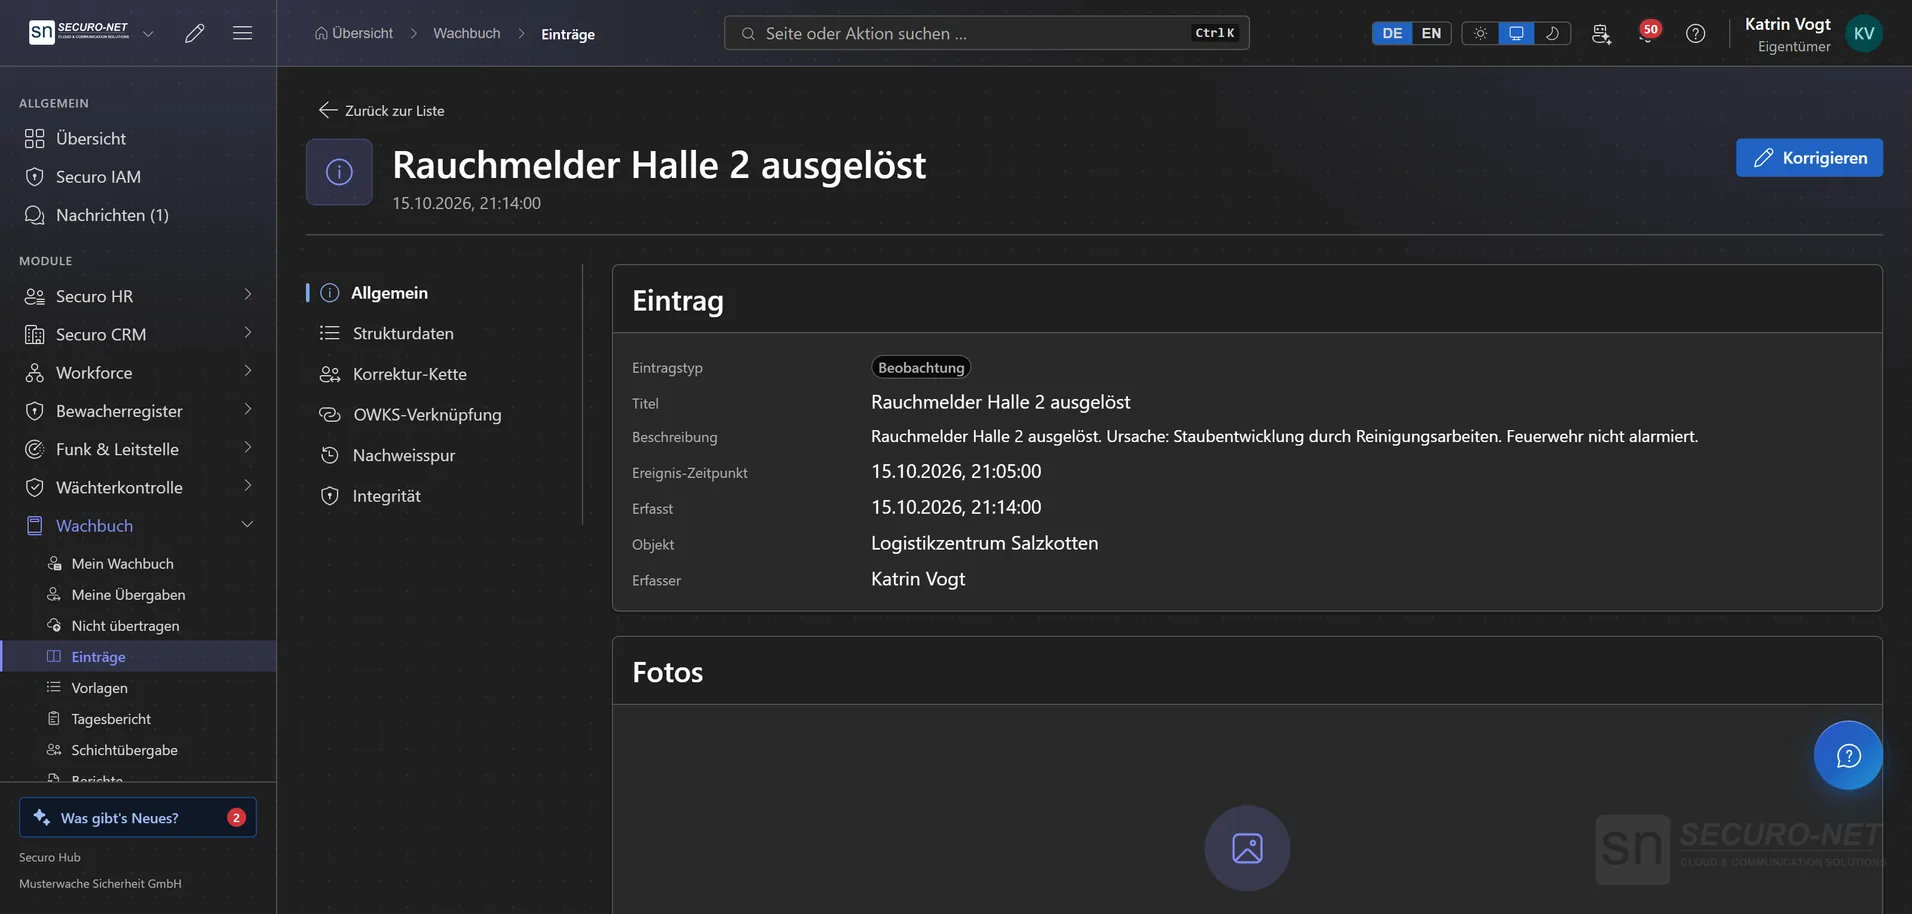The width and height of the screenshot is (1912, 914).
Task: Click the Funk & Leitstelle radio icon
Action: (35, 449)
